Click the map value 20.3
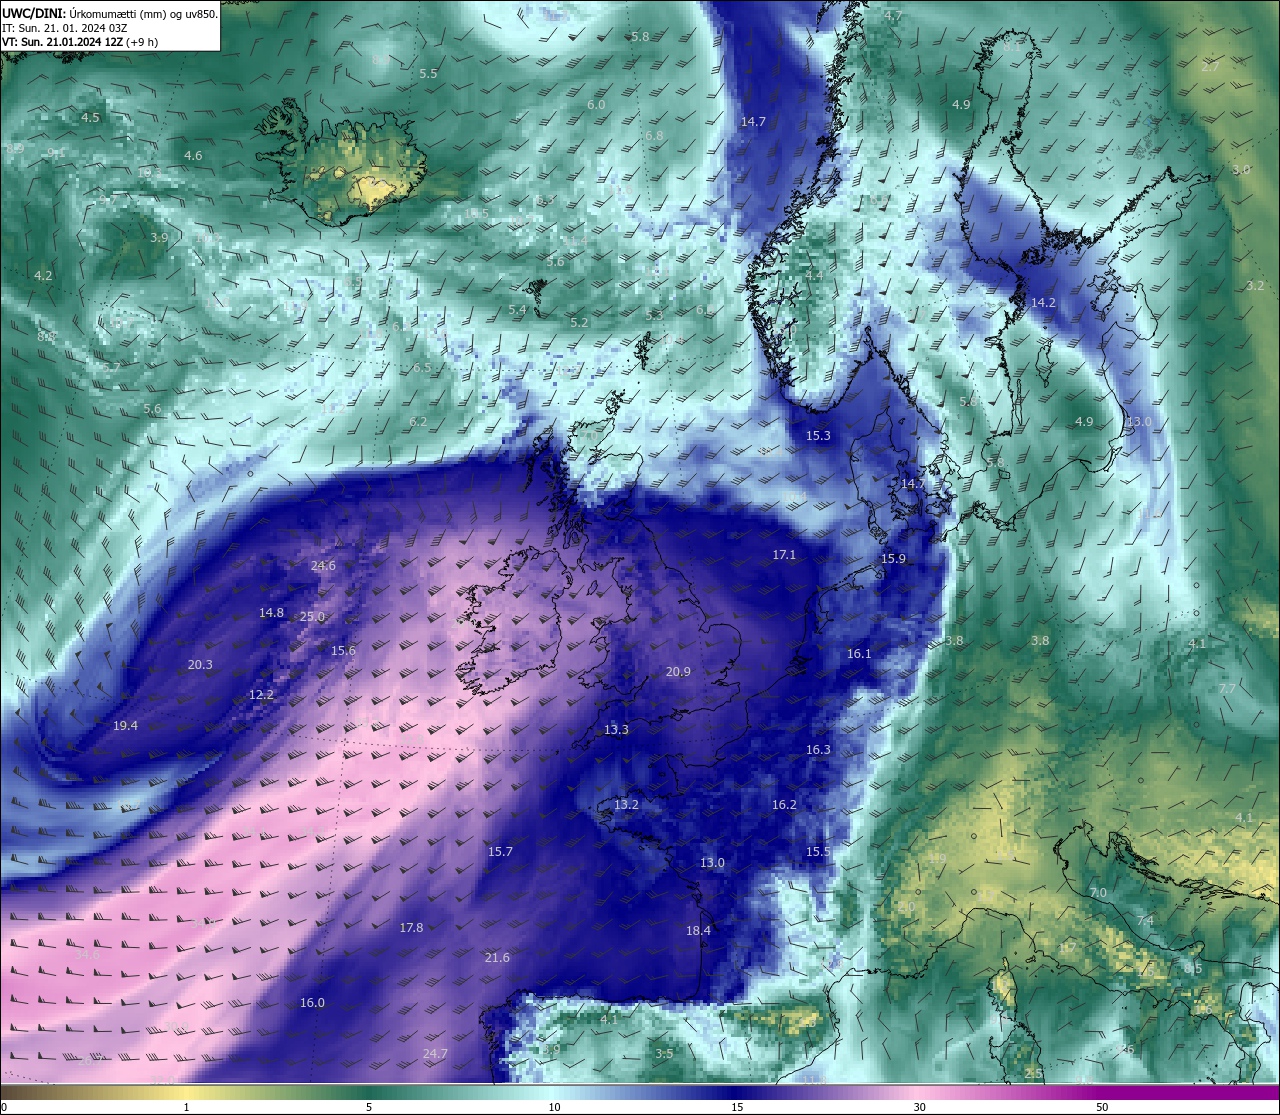 200,664
